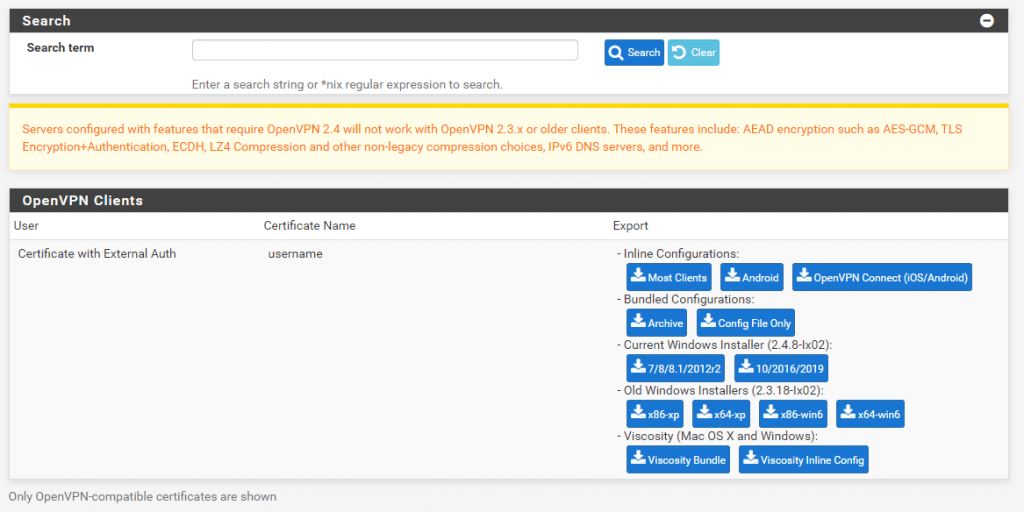This screenshot has height=512, width=1024.
Task: Click into the Search term input field
Action: [385, 50]
